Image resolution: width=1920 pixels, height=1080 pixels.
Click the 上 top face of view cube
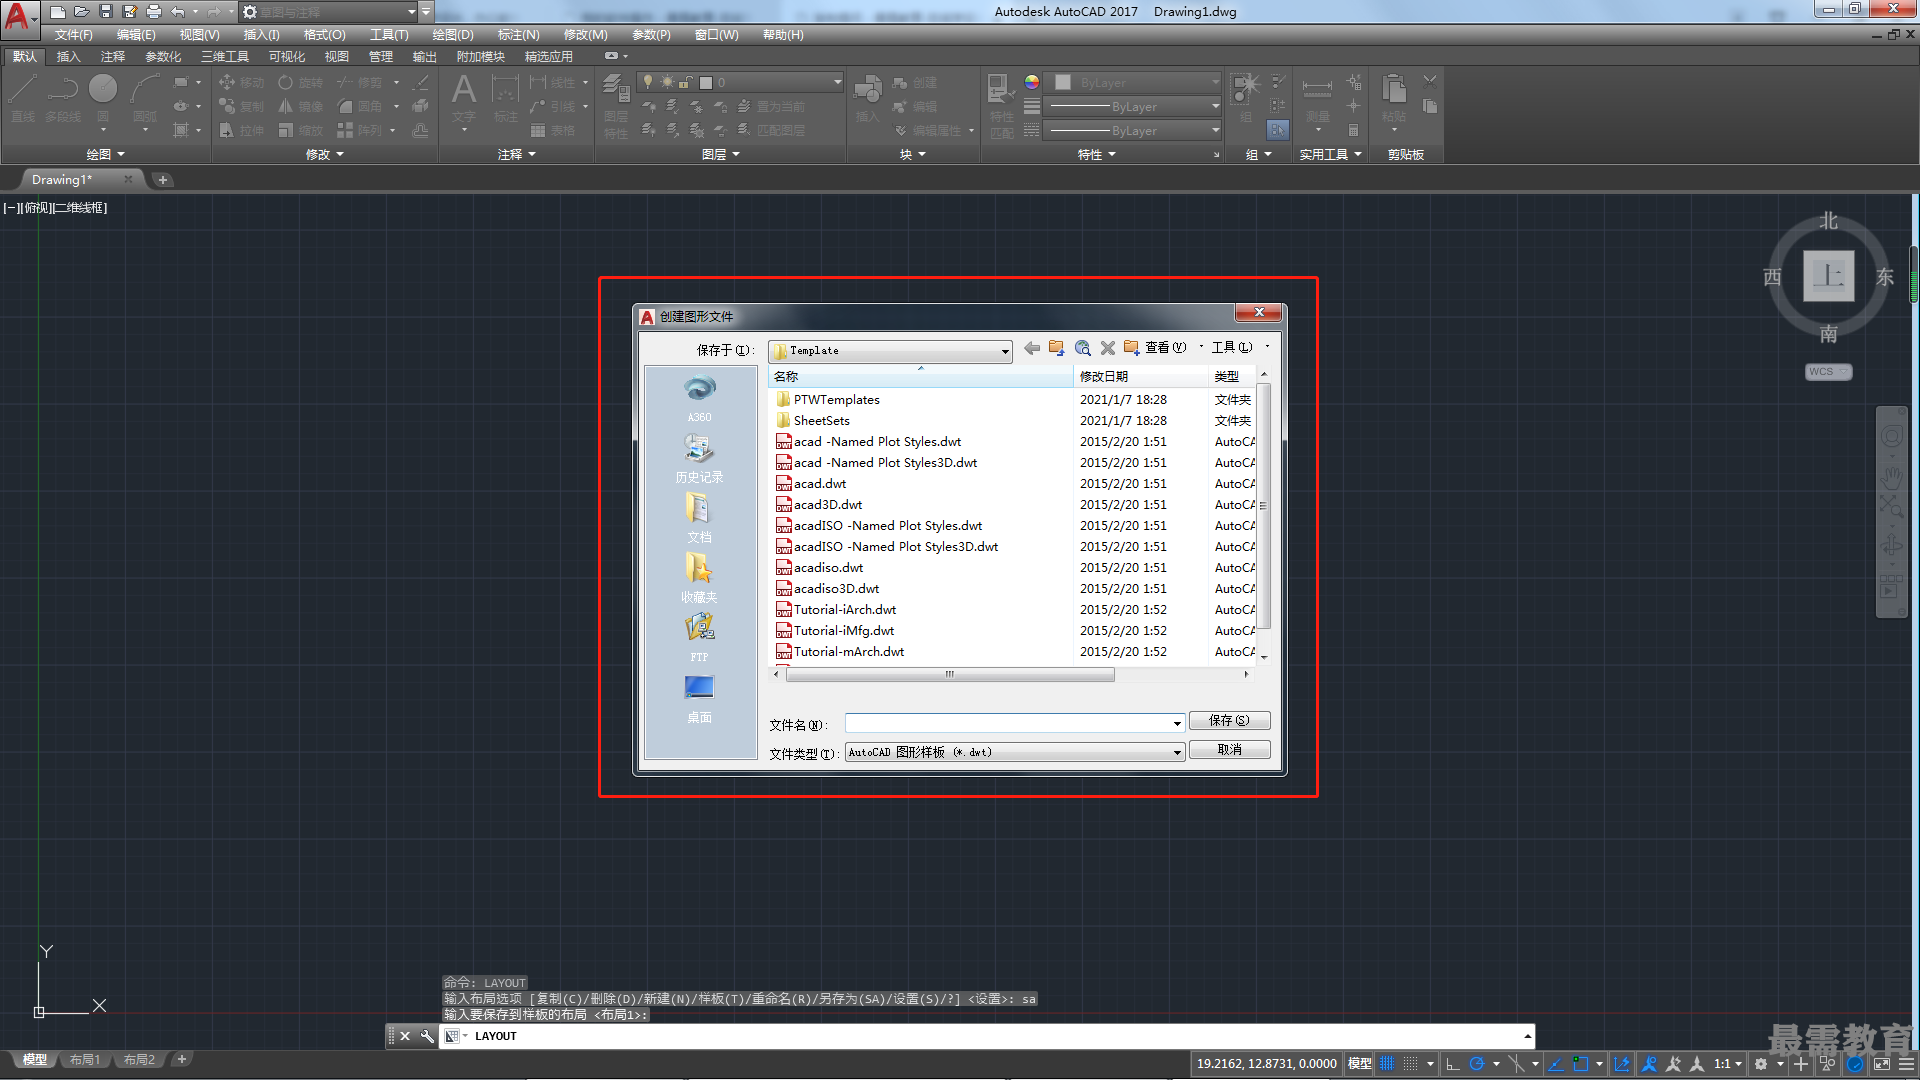(x=1828, y=276)
